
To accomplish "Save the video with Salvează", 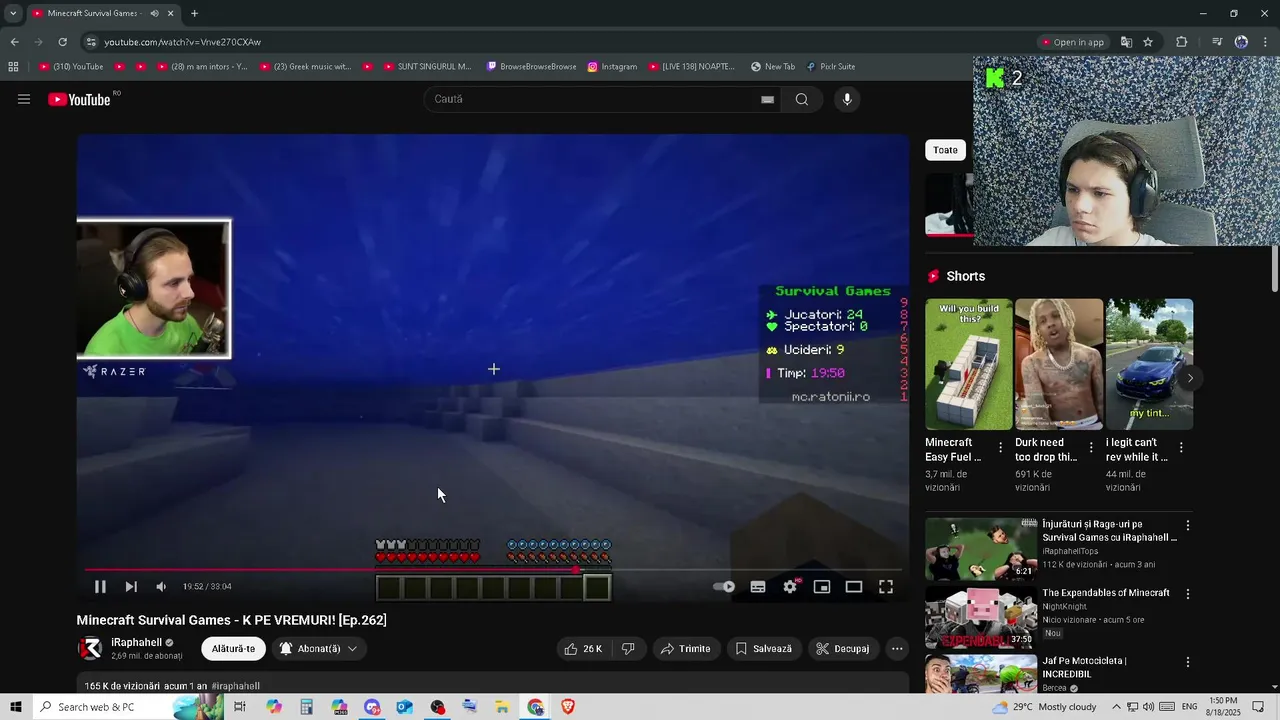I will pos(764,649).
